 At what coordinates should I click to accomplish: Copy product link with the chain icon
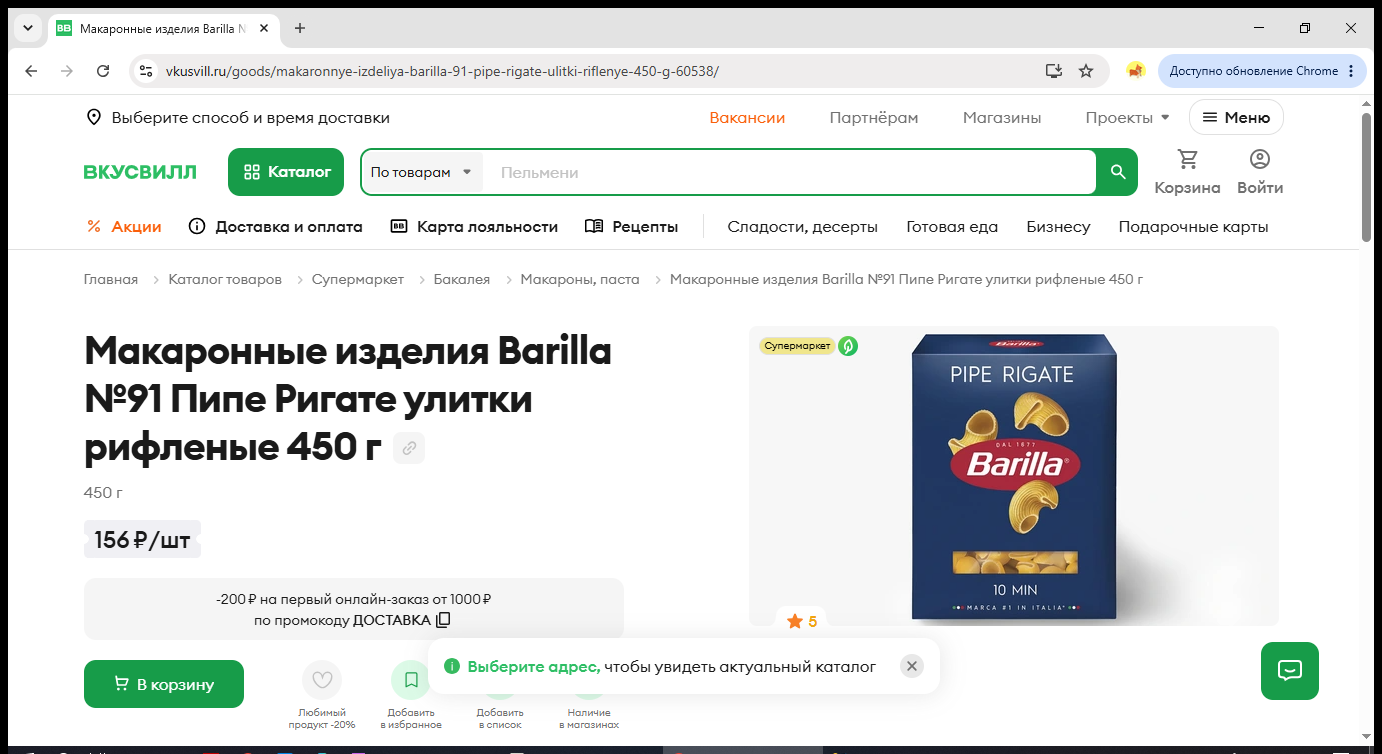click(x=409, y=449)
